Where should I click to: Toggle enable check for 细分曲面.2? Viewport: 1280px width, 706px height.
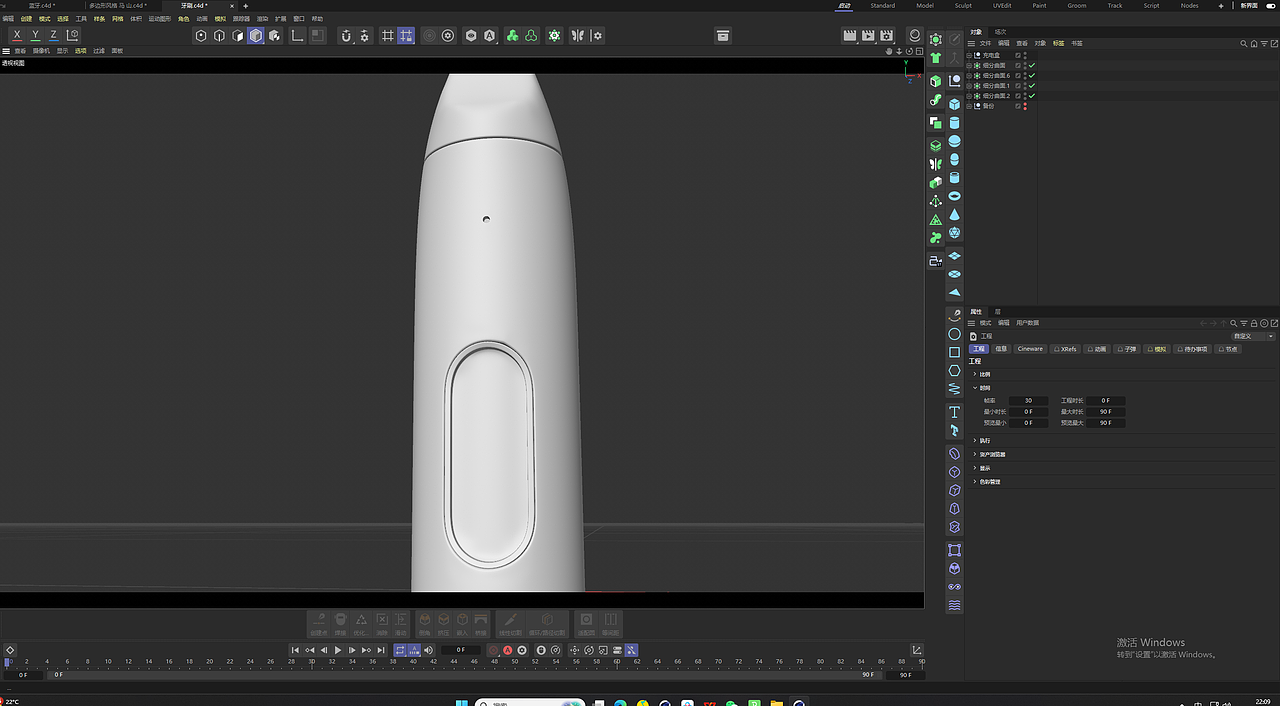pos(1032,96)
